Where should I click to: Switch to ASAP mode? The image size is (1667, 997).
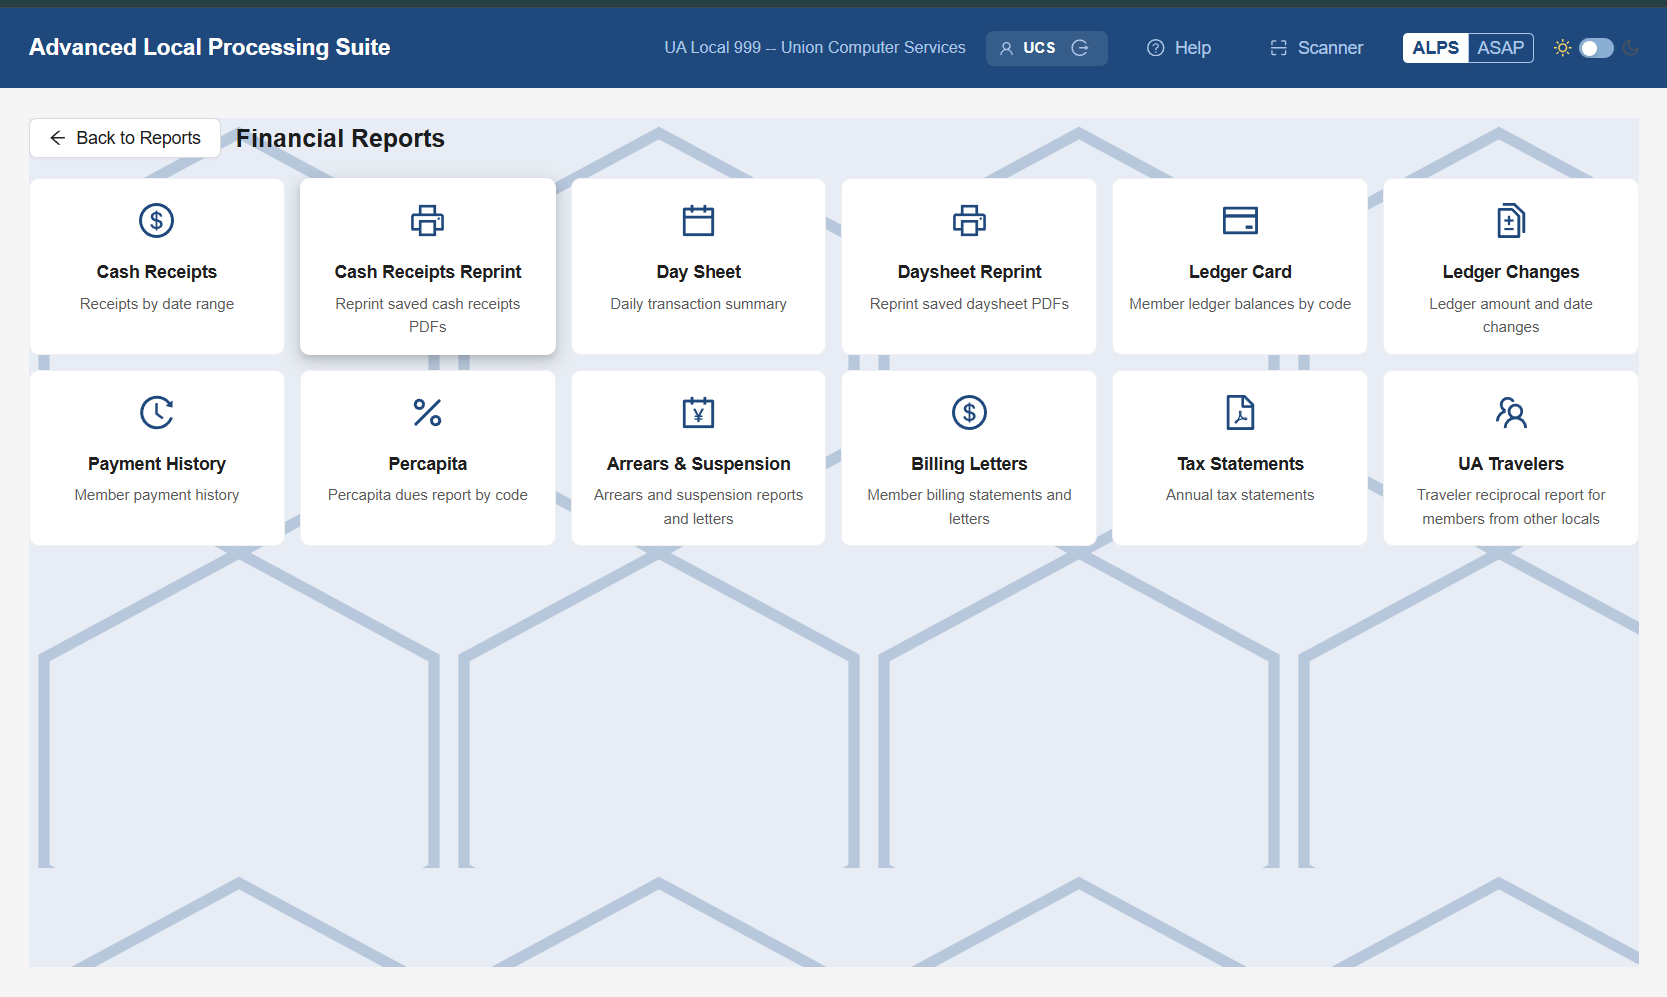tap(1500, 48)
